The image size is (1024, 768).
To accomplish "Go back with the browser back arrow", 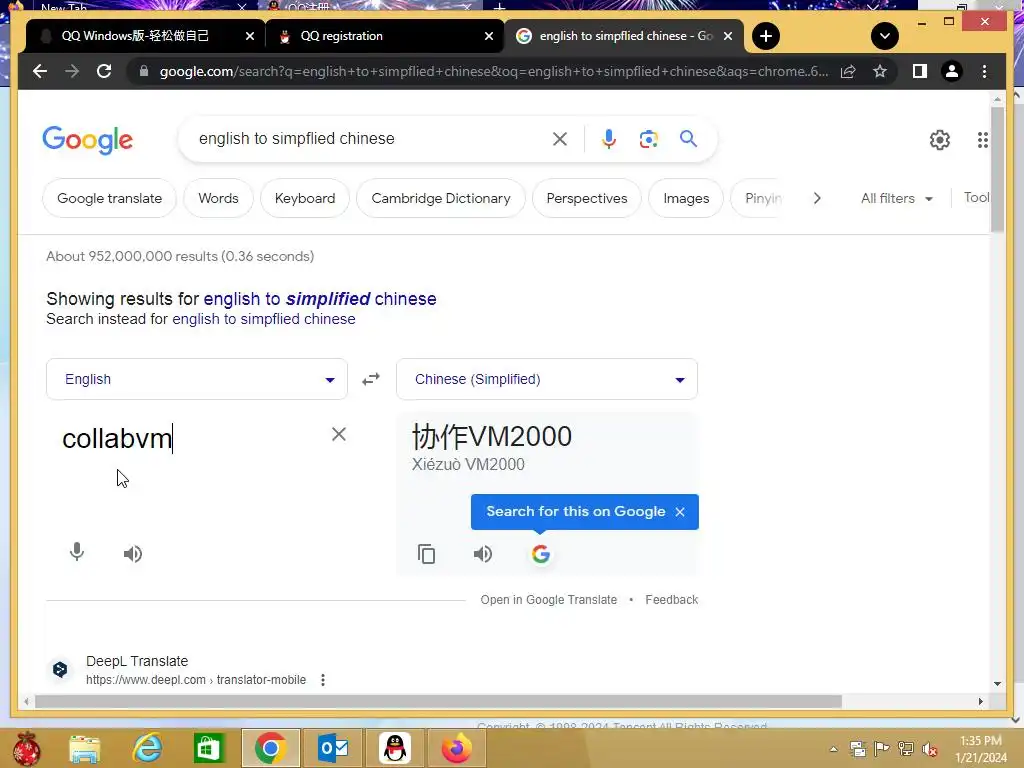I will (40, 71).
